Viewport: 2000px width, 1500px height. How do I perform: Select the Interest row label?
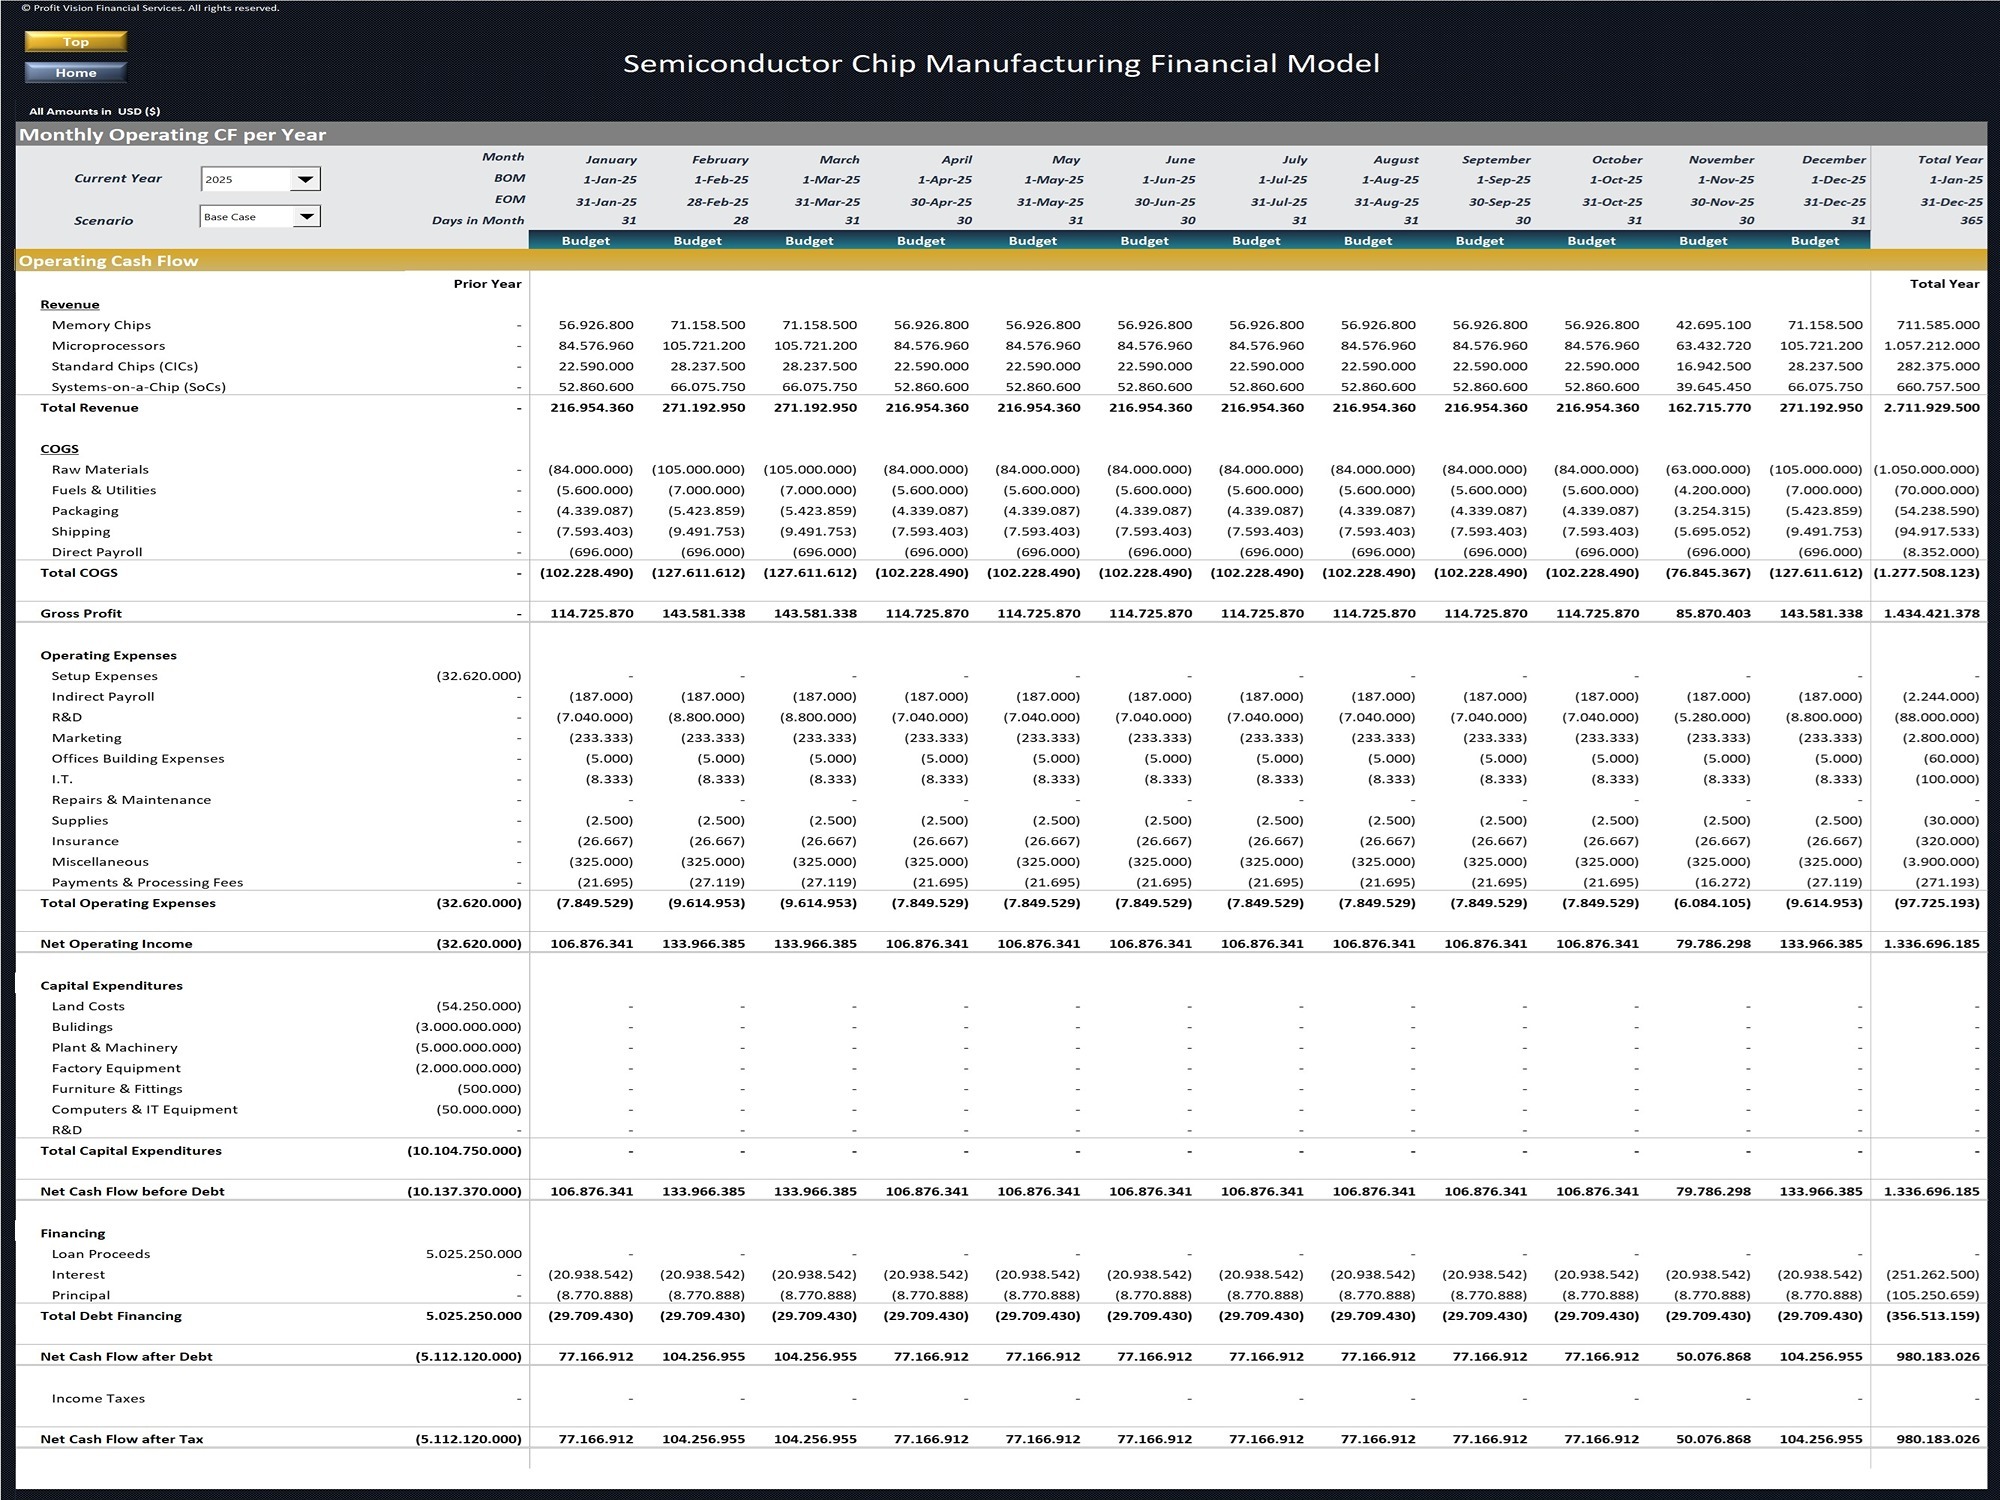point(78,1275)
